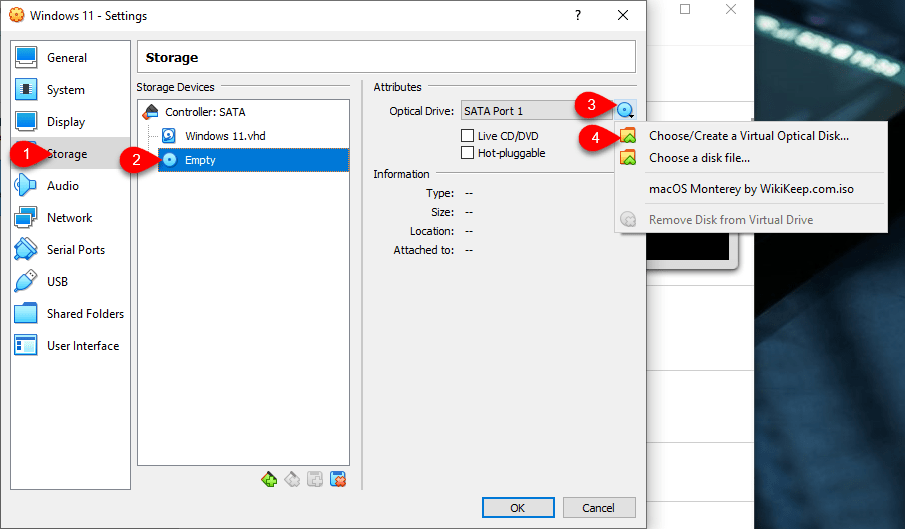This screenshot has height=529, width=905.
Task: Close the background VirtualBox window
Action: [731, 9]
